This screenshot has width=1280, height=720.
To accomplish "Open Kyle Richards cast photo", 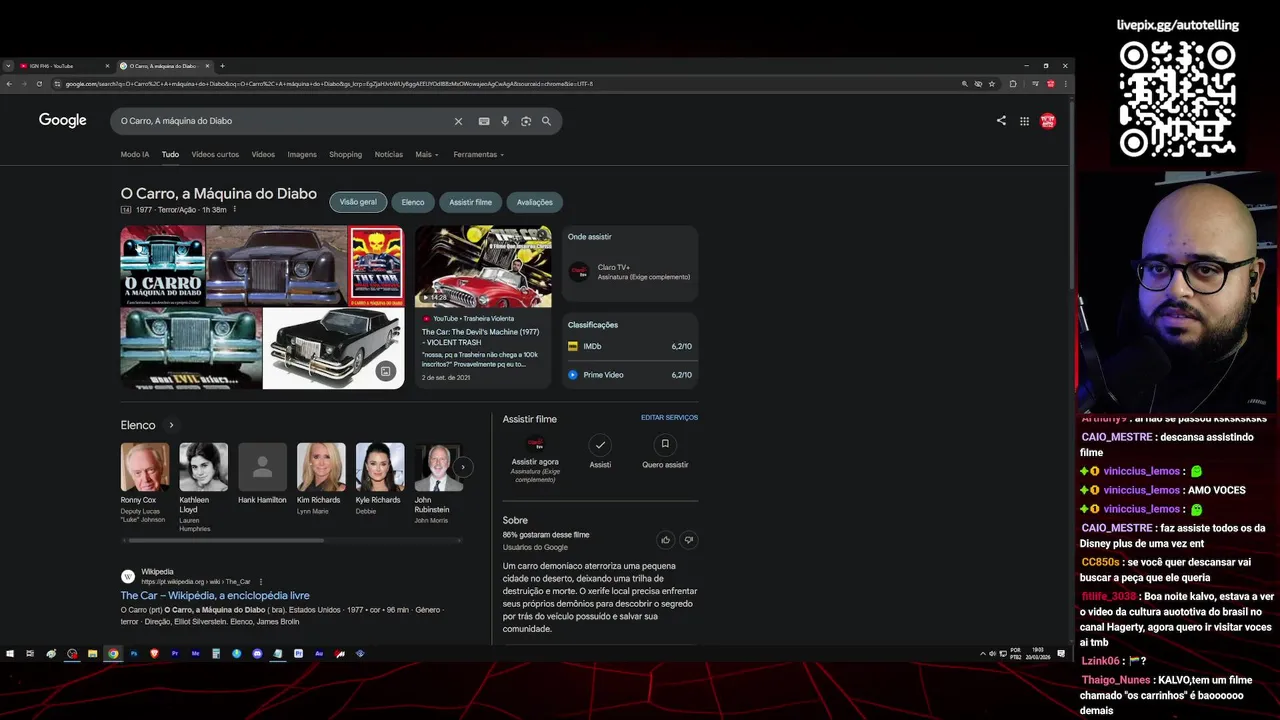I will tap(380, 467).
